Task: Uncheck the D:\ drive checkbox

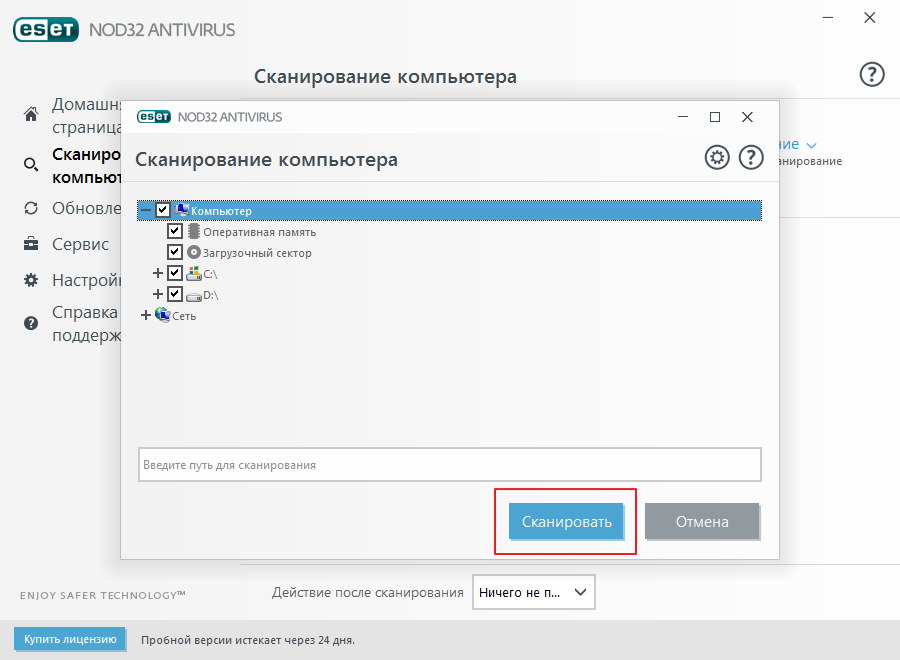Action: [175, 295]
